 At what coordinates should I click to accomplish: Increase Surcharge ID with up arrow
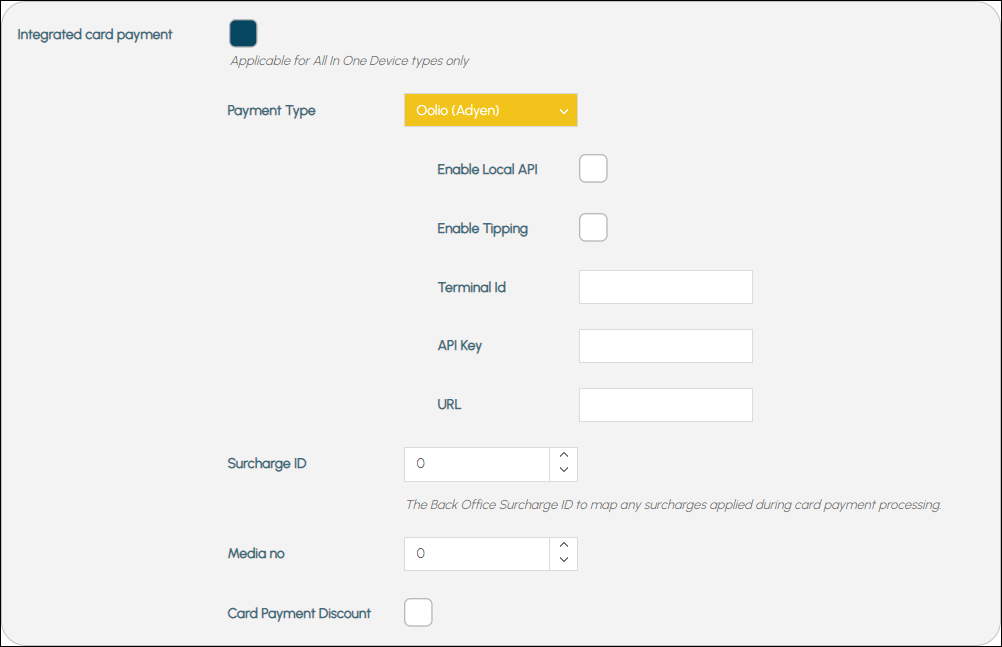coord(564,455)
